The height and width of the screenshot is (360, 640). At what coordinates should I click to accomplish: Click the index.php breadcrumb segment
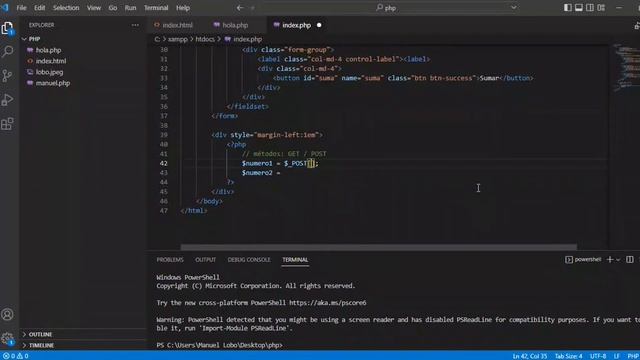247,39
